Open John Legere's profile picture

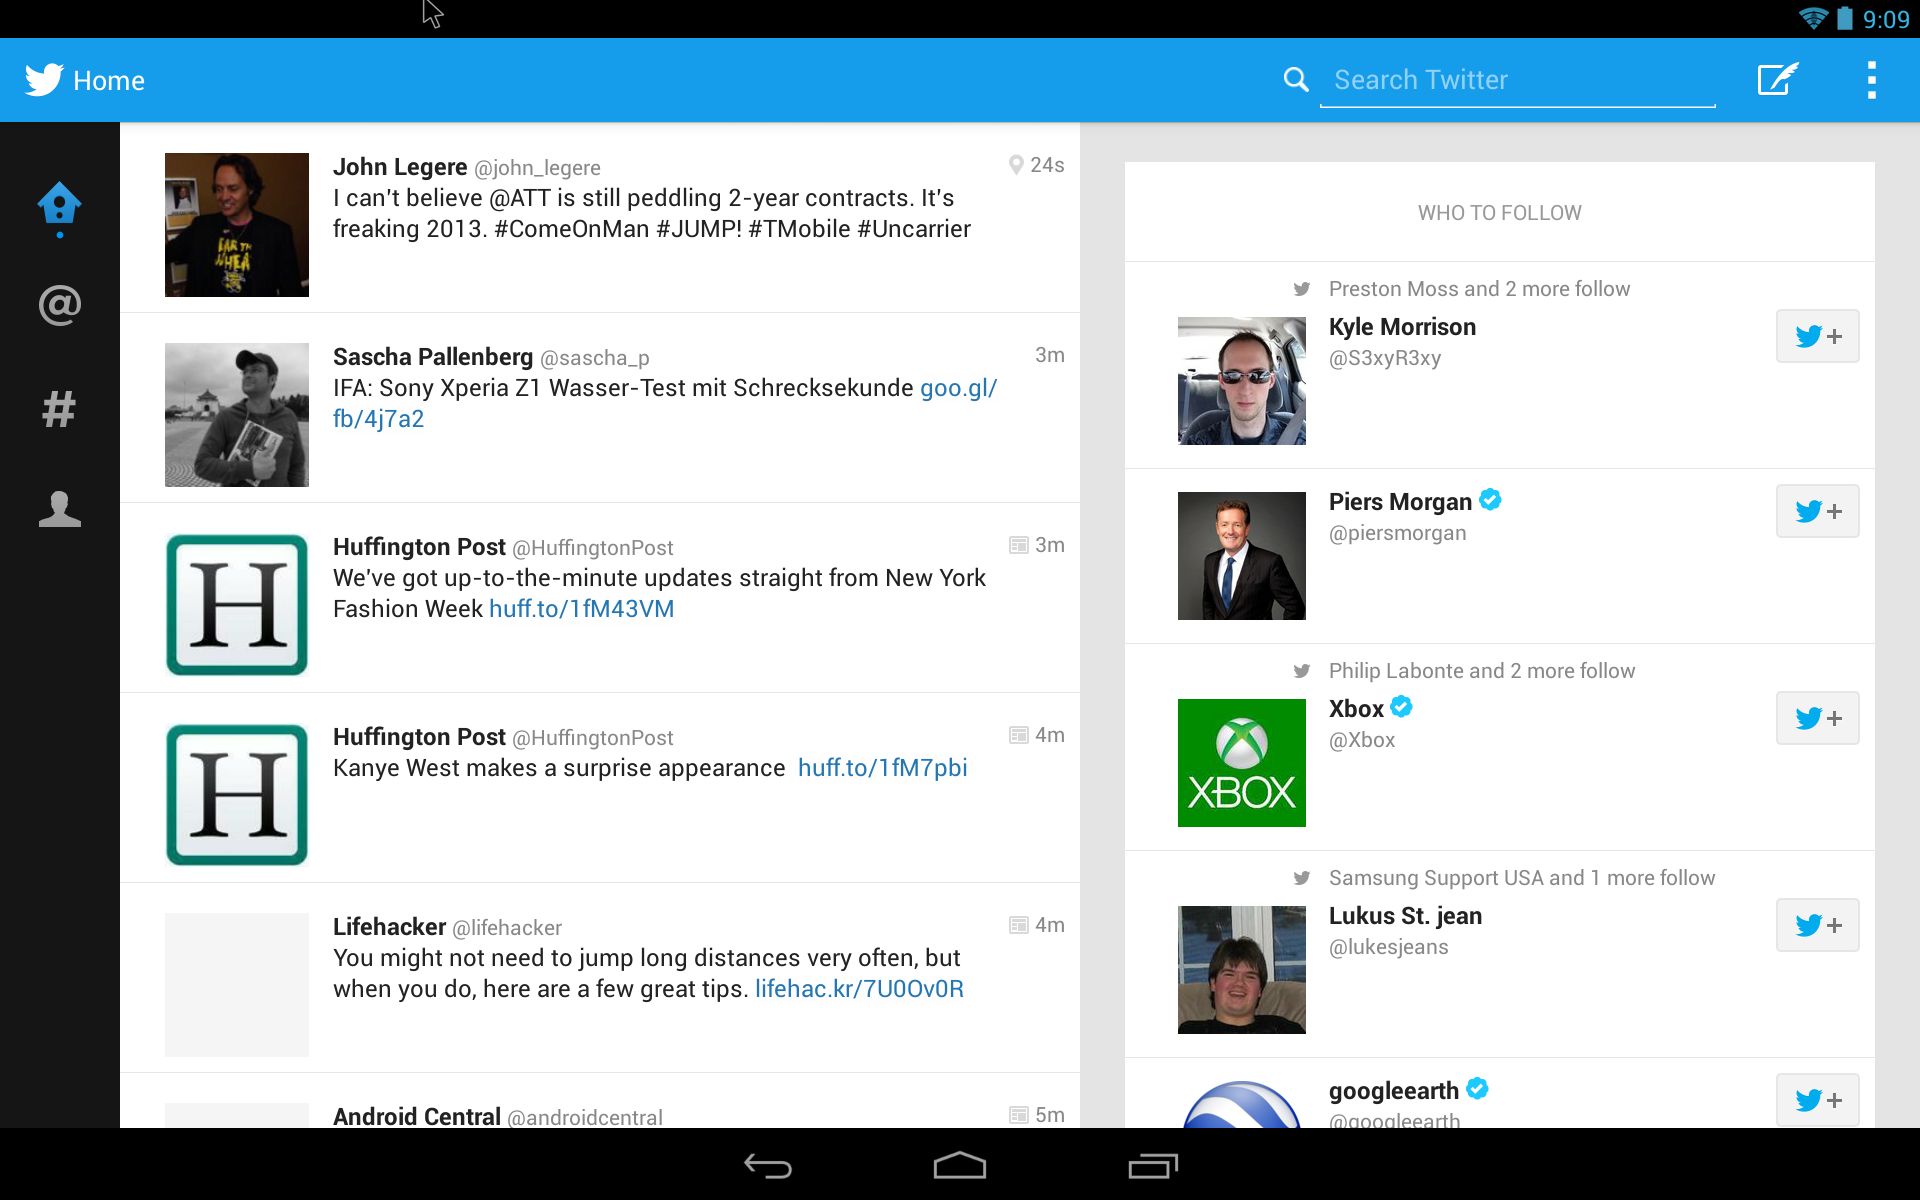[237, 225]
